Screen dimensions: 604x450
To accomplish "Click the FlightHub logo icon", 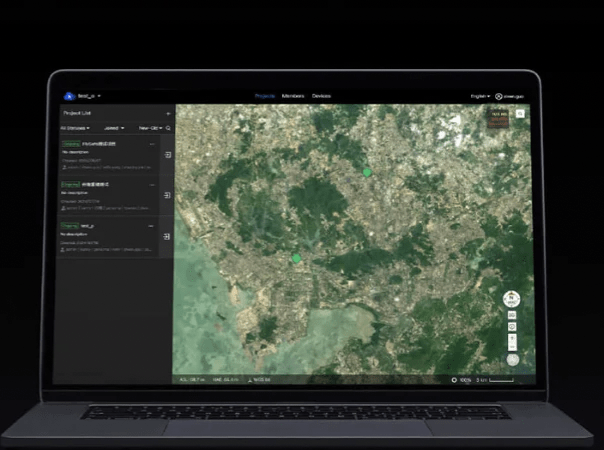I will (x=69, y=96).
